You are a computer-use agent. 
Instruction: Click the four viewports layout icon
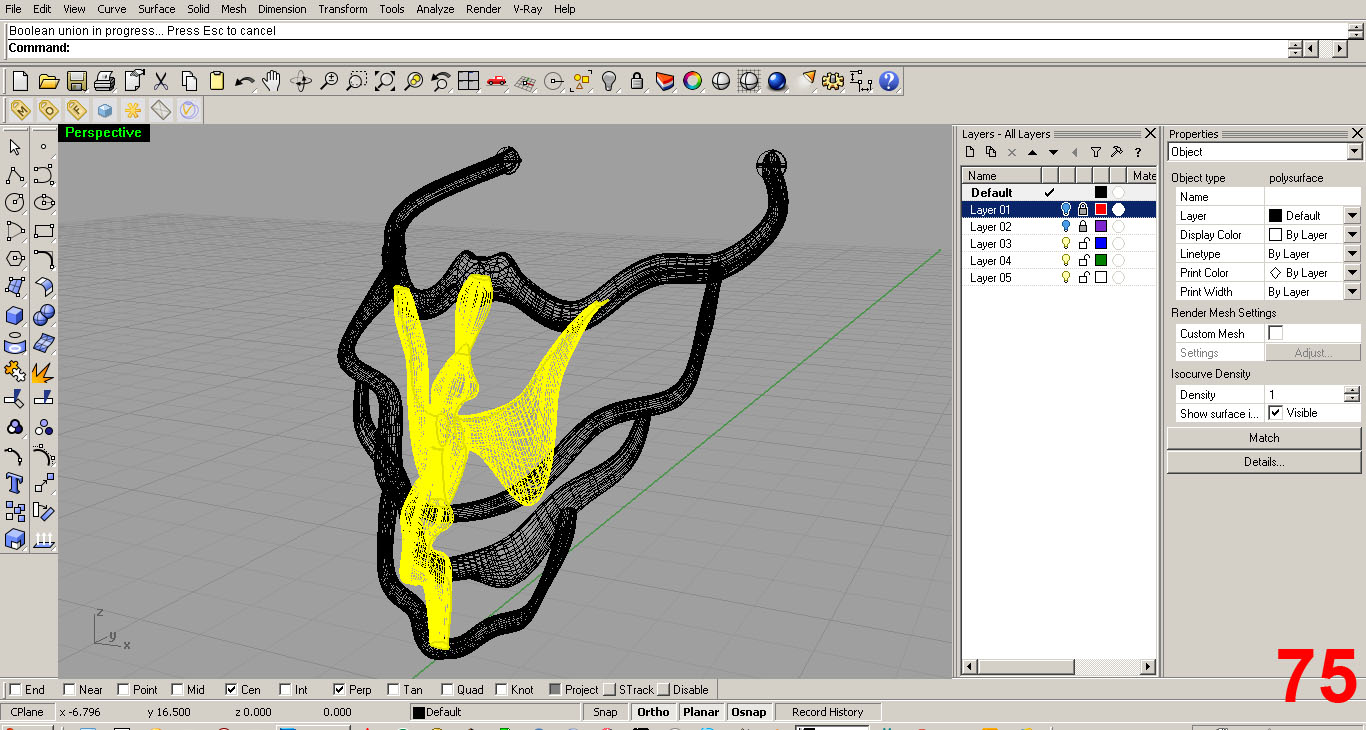click(468, 81)
